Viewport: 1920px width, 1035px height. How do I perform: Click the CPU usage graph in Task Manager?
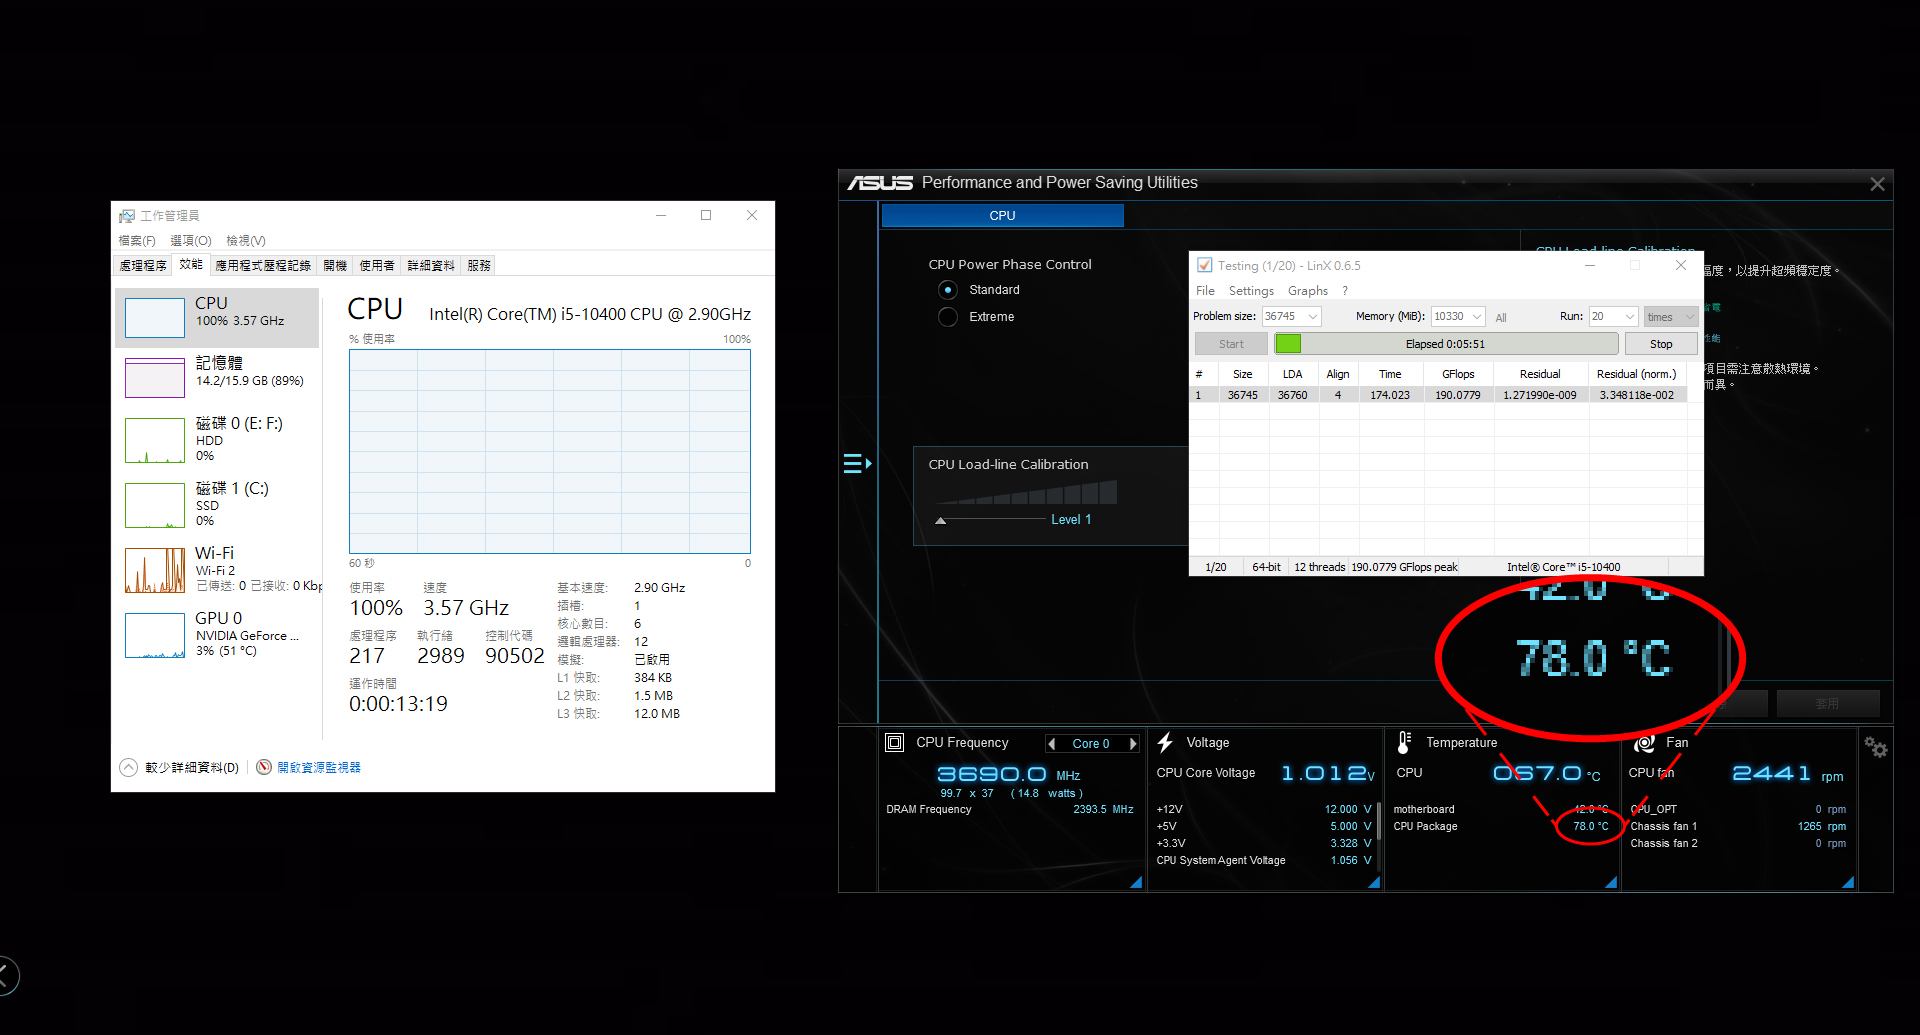[550, 452]
